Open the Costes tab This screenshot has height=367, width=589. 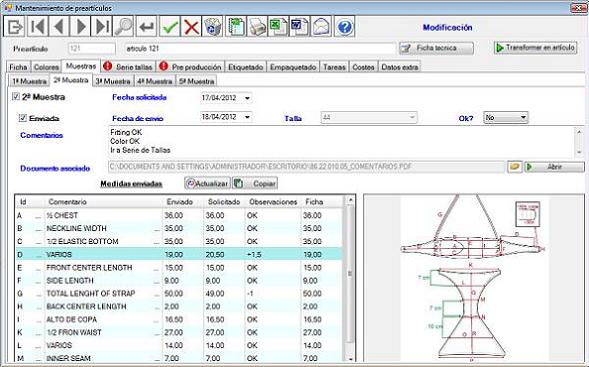363,67
